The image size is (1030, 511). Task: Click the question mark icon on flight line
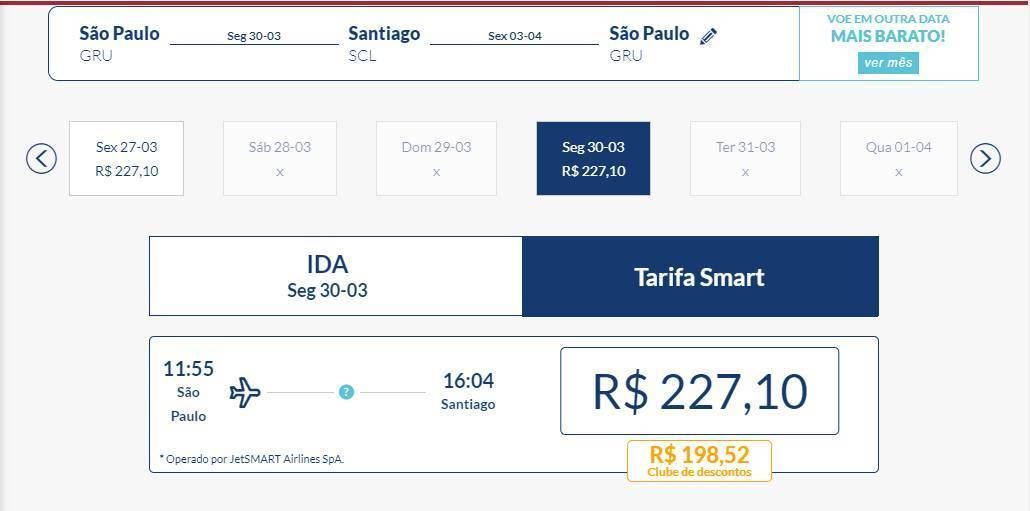pos(347,392)
